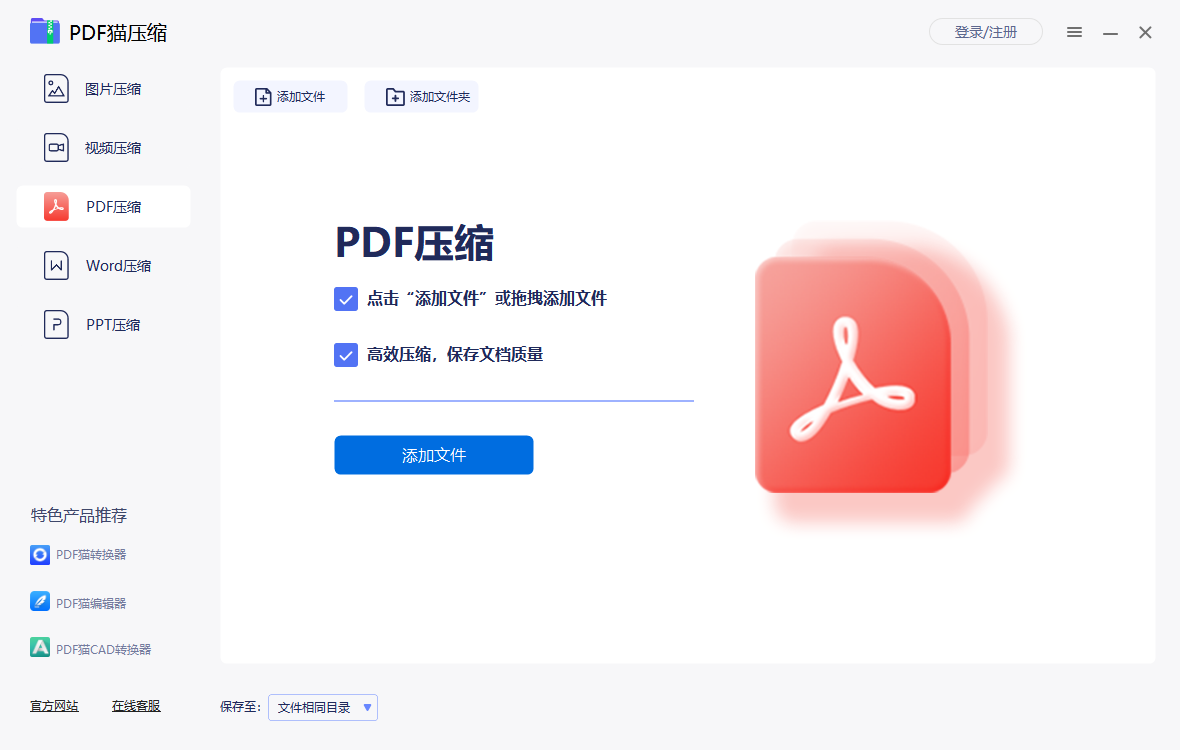
Task: Visit the 官方网站 official website link
Action: click(x=53, y=705)
